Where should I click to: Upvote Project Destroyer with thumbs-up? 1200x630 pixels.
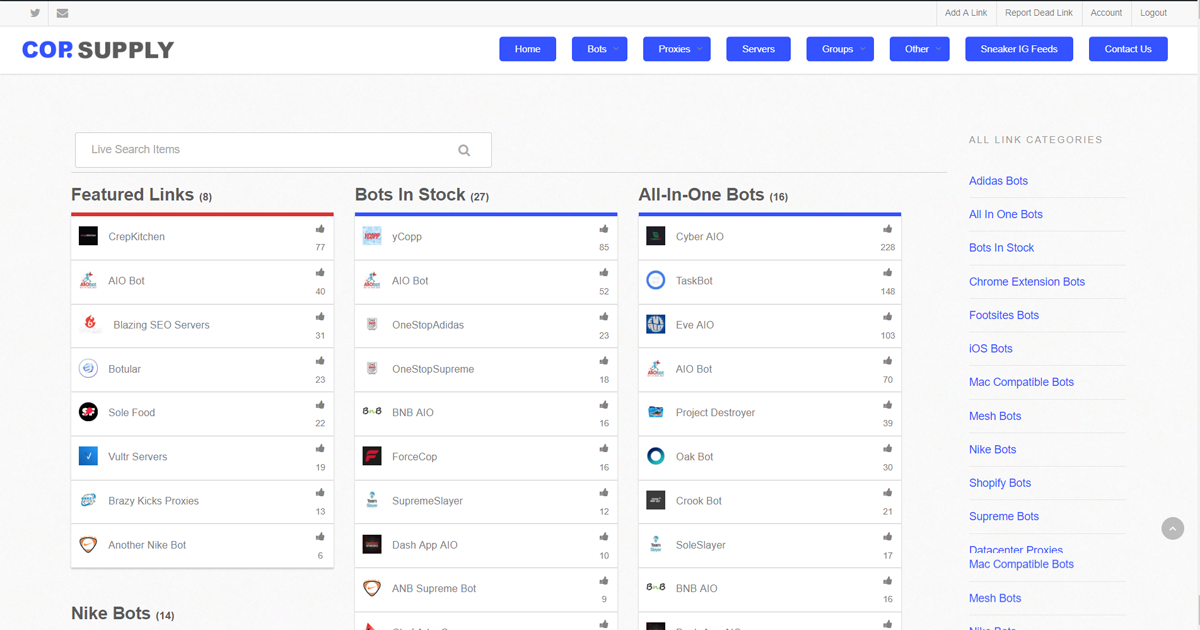[x=888, y=405]
